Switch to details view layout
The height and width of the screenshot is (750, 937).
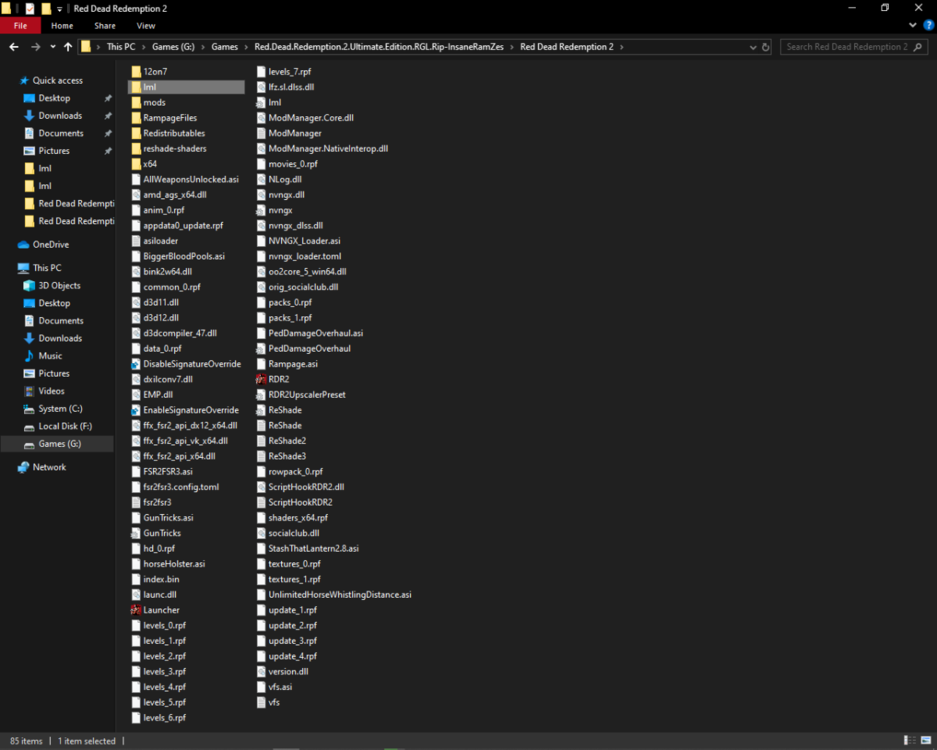tap(908, 741)
